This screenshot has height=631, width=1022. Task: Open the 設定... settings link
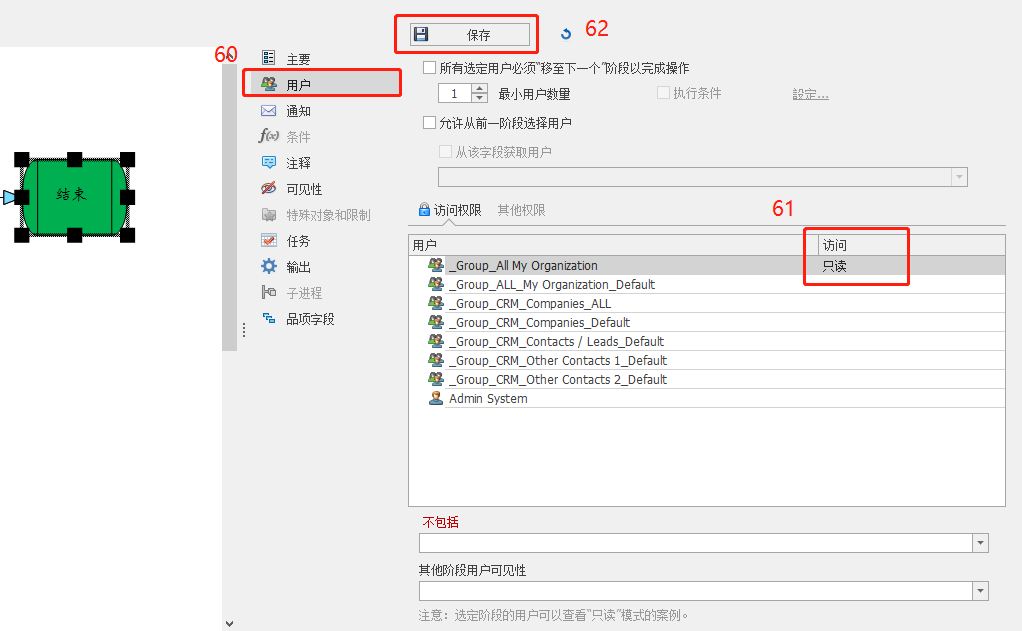tap(808, 92)
